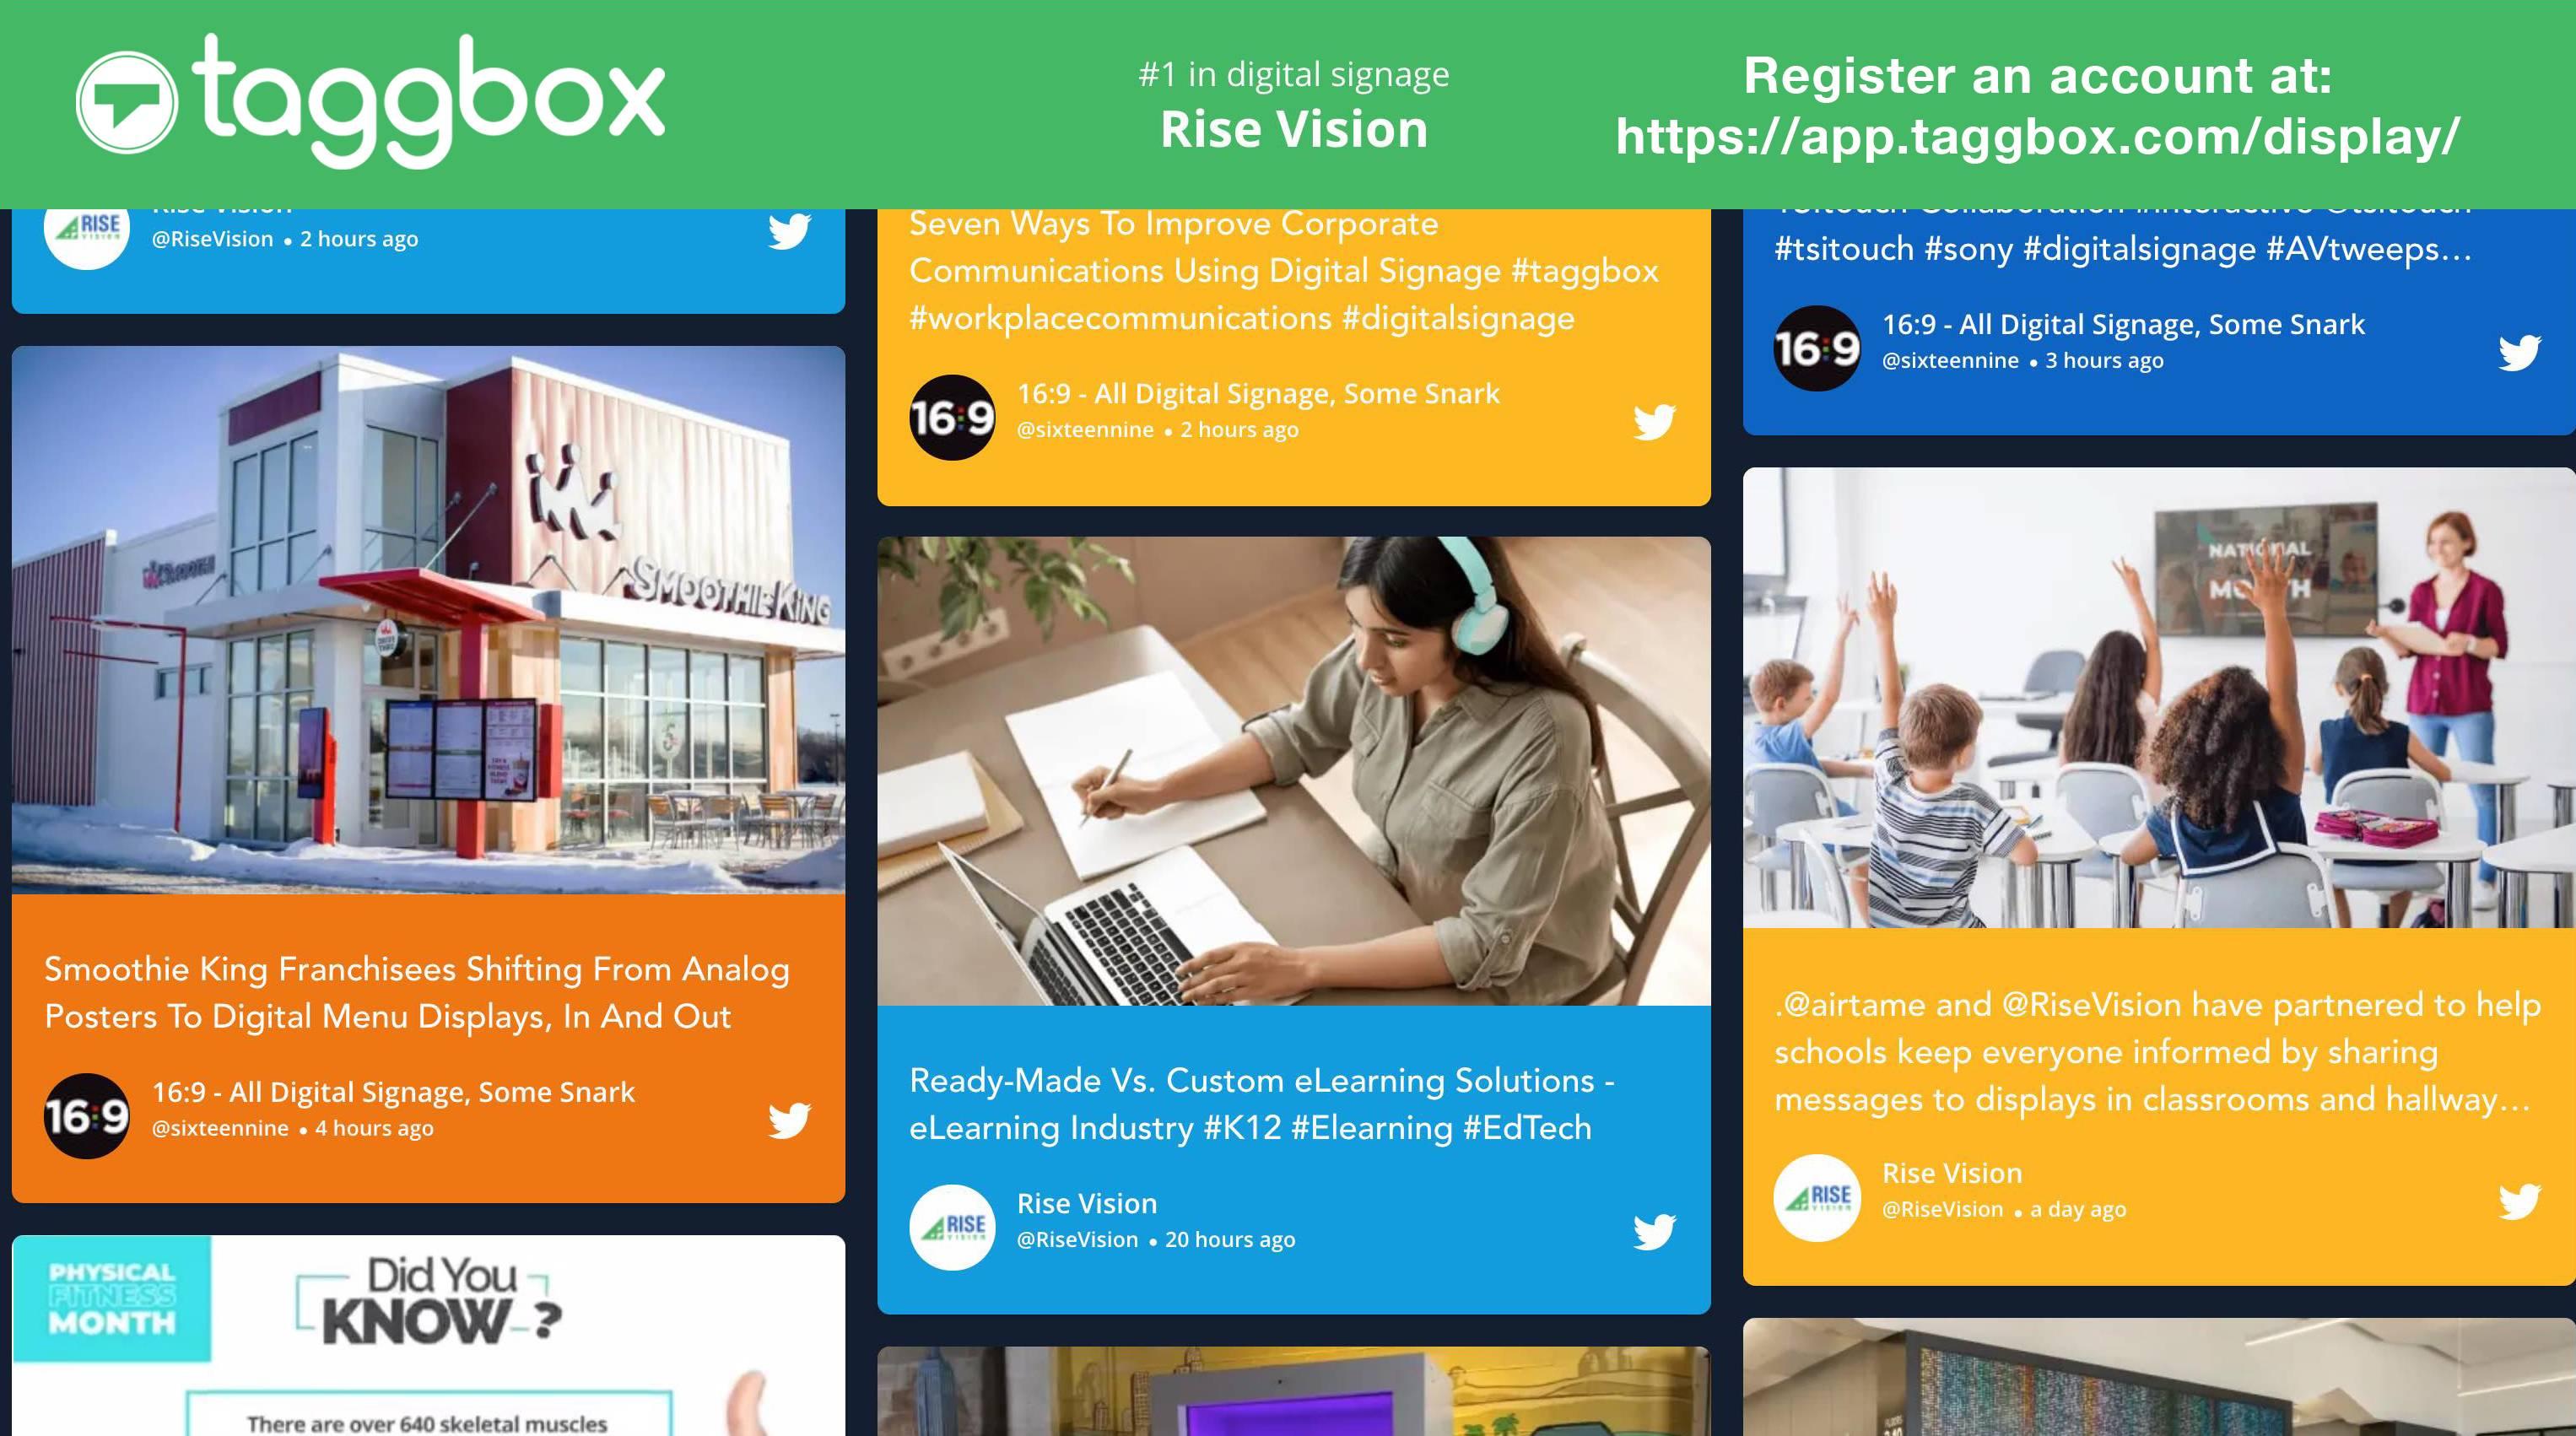Click 16:9 avatar on the Seven Ways card
2576x1436 pixels.
click(x=952, y=418)
